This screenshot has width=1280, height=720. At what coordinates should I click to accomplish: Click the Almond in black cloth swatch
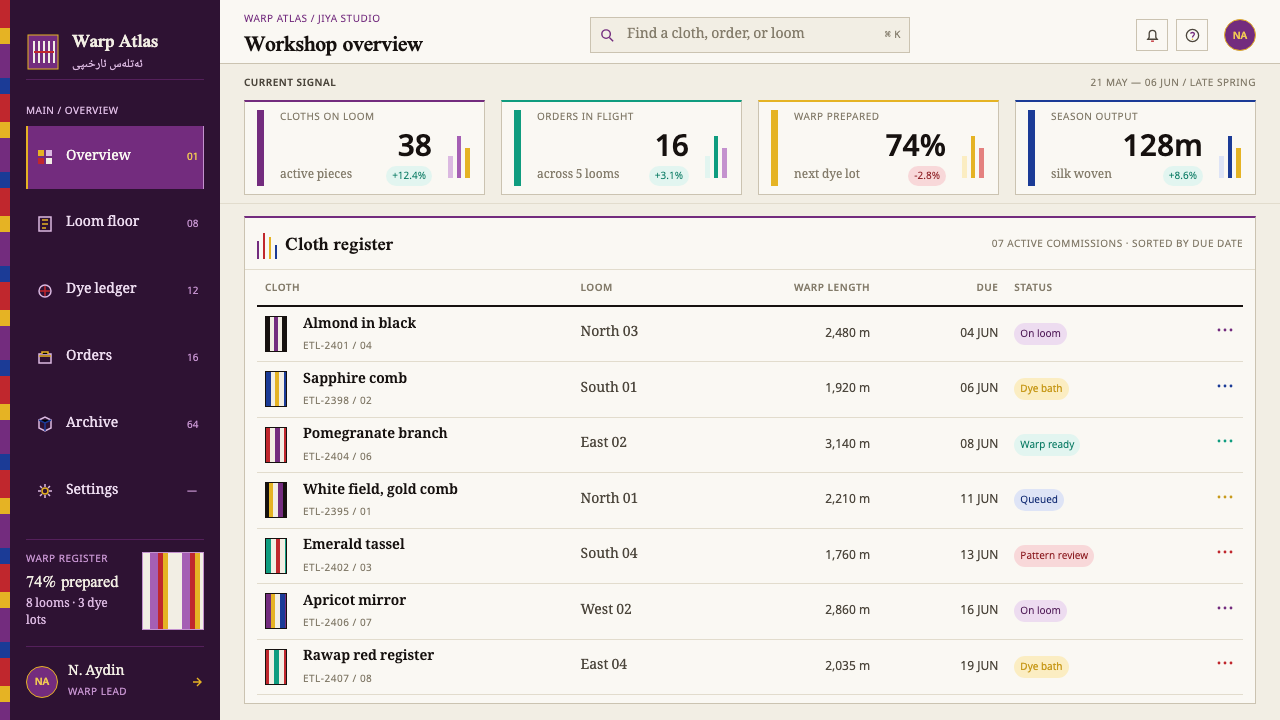[276, 334]
